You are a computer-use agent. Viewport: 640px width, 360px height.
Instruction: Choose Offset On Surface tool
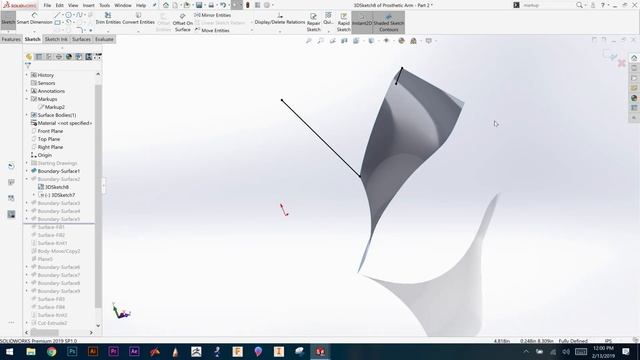coord(182,22)
